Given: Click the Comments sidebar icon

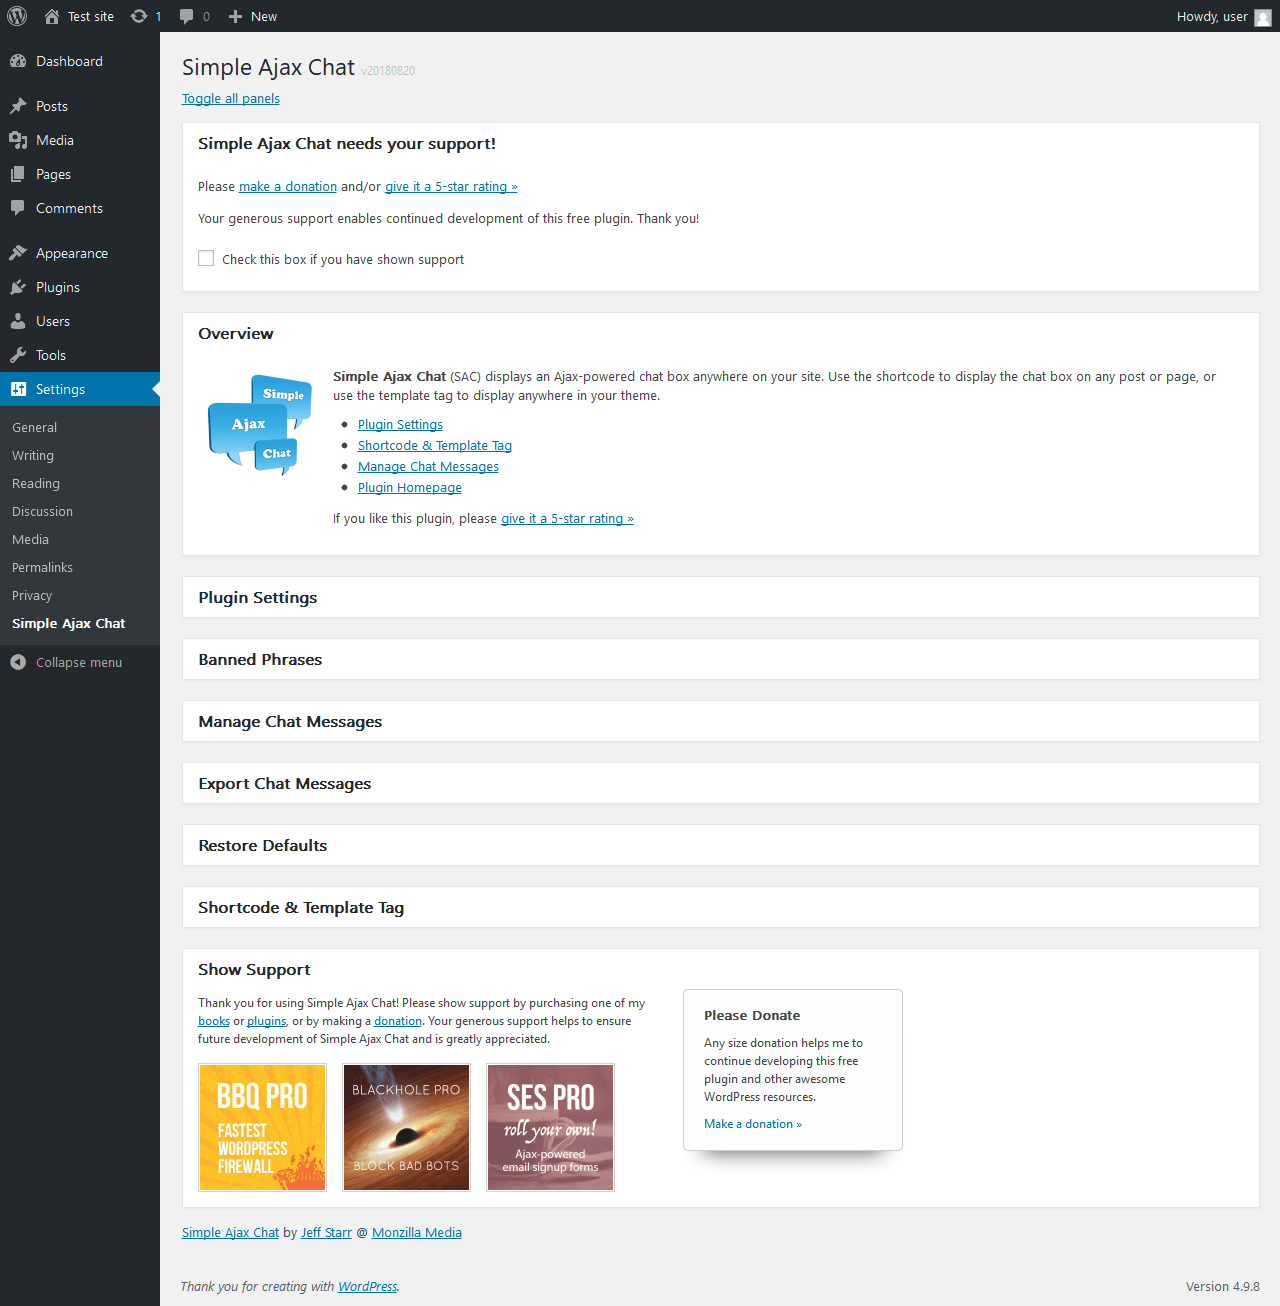Looking at the screenshot, I should point(18,208).
